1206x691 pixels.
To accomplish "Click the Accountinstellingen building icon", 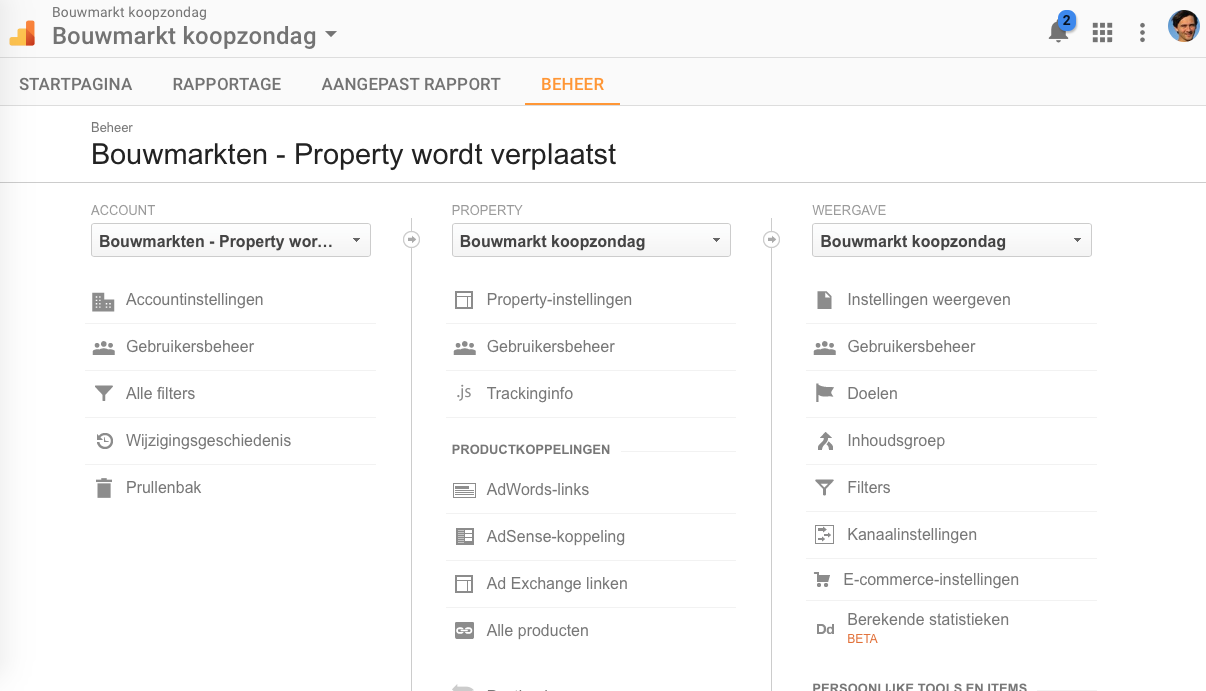I will (x=103, y=300).
